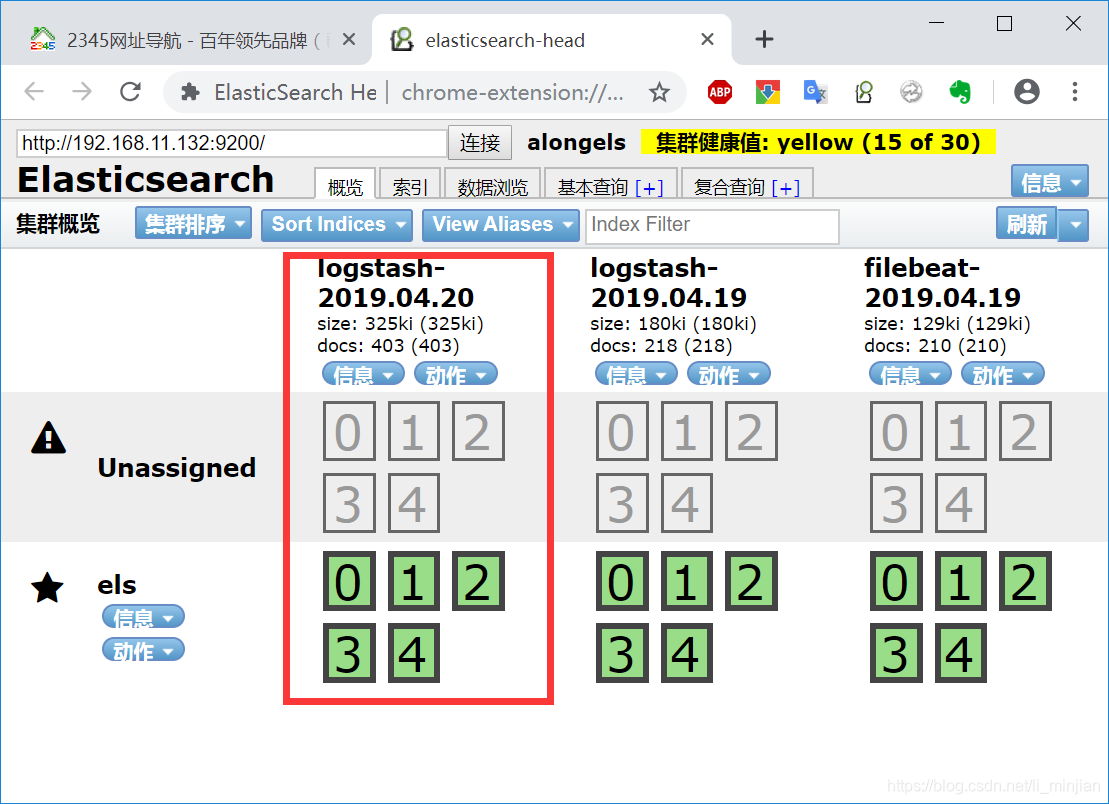Select unassigned shard 1 of logstash-2019.04.20
The image size is (1109, 804).
[414, 431]
